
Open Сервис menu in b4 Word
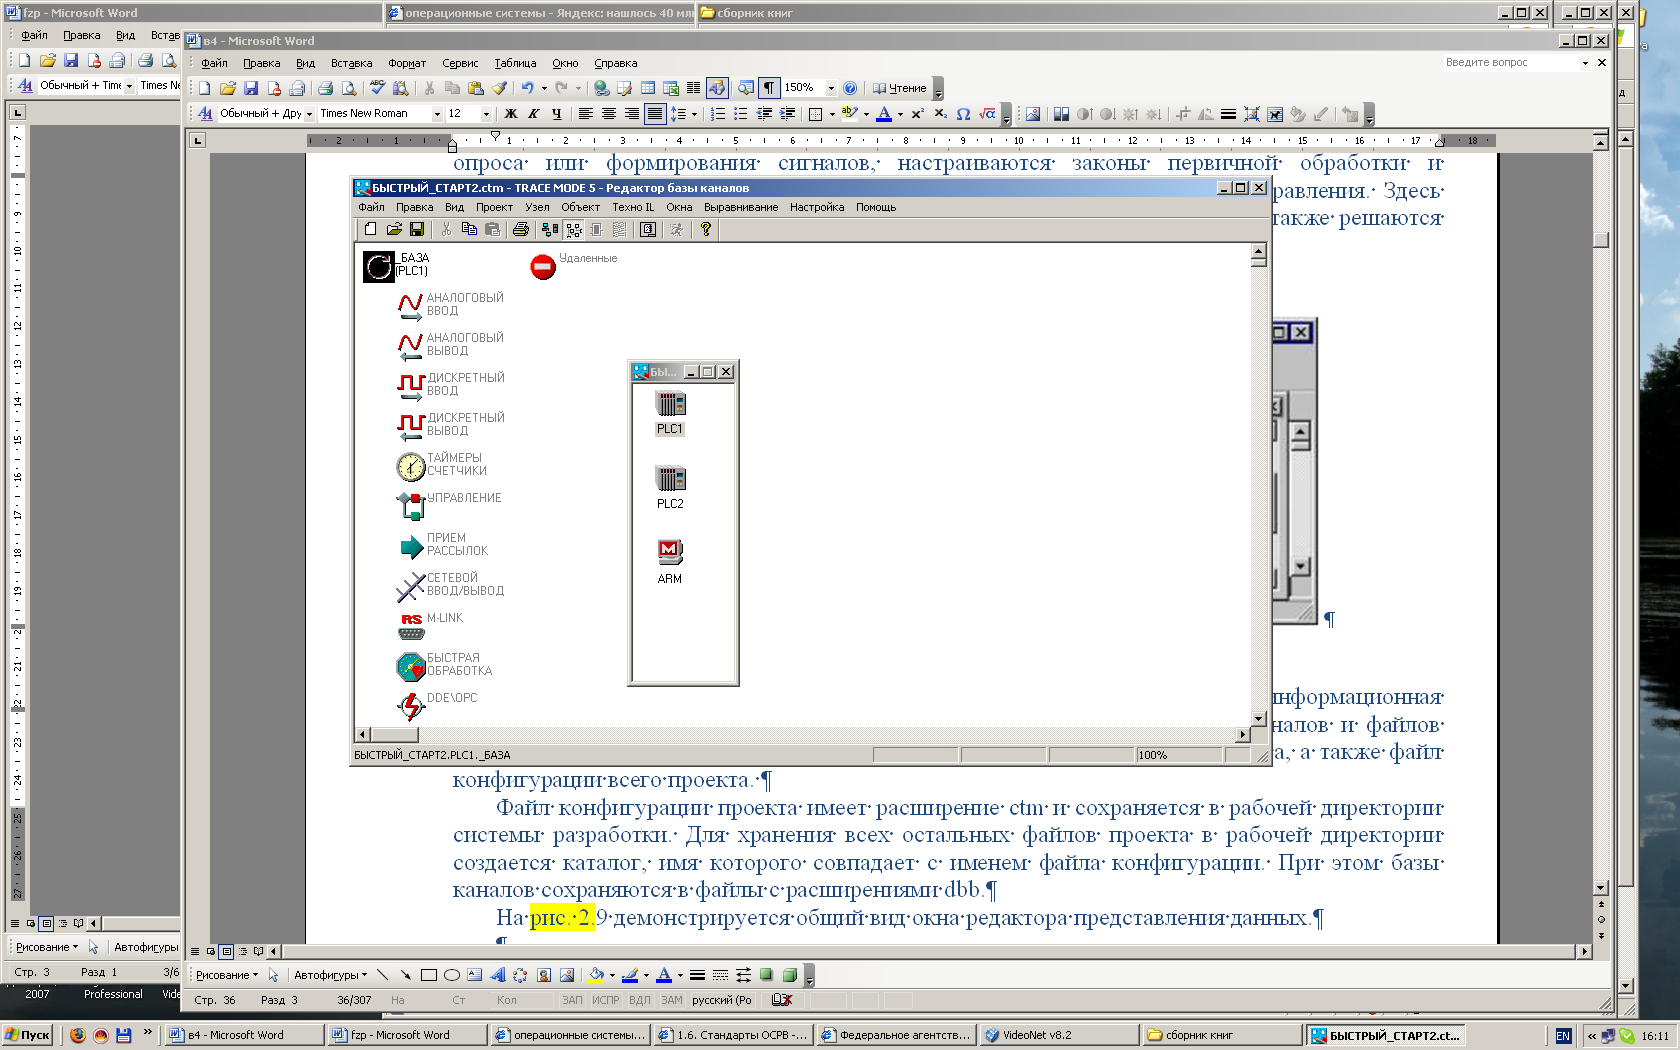(x=460, y=63)
